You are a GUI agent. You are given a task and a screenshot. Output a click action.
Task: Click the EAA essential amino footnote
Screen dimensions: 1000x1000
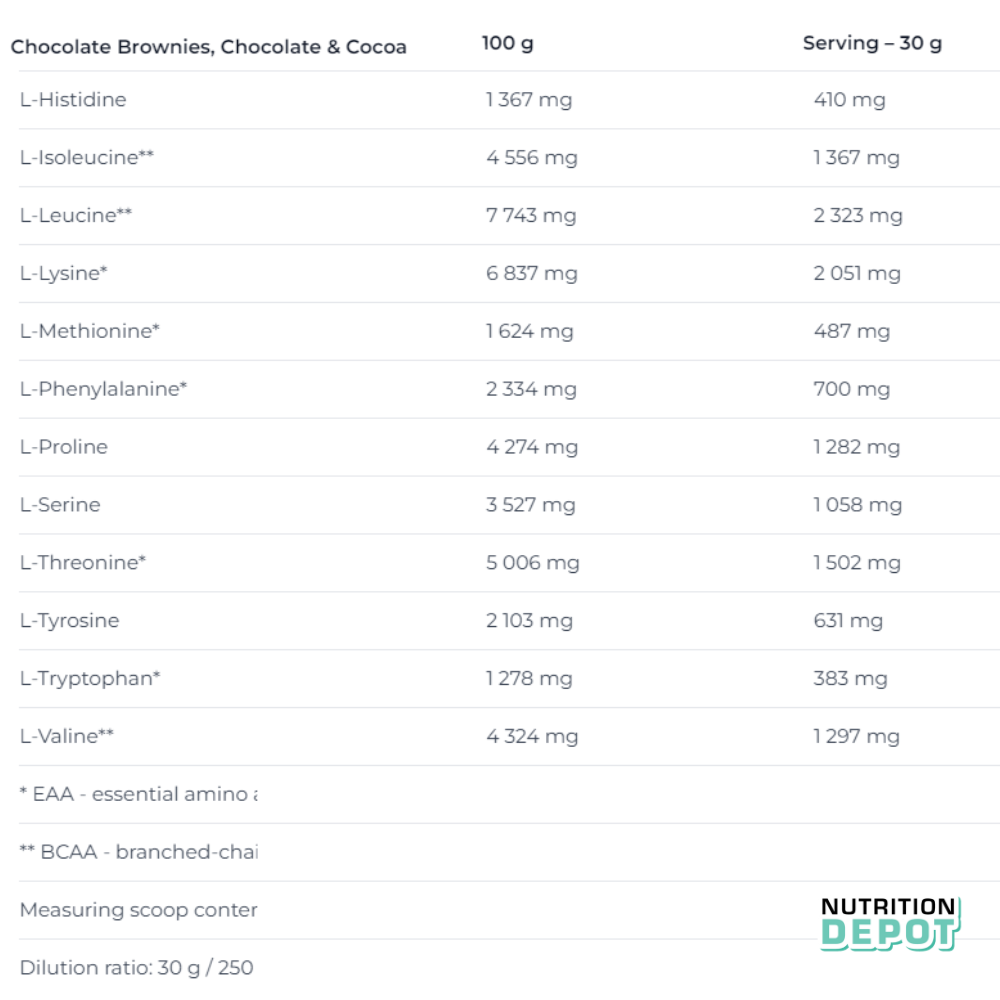[139, 795]
